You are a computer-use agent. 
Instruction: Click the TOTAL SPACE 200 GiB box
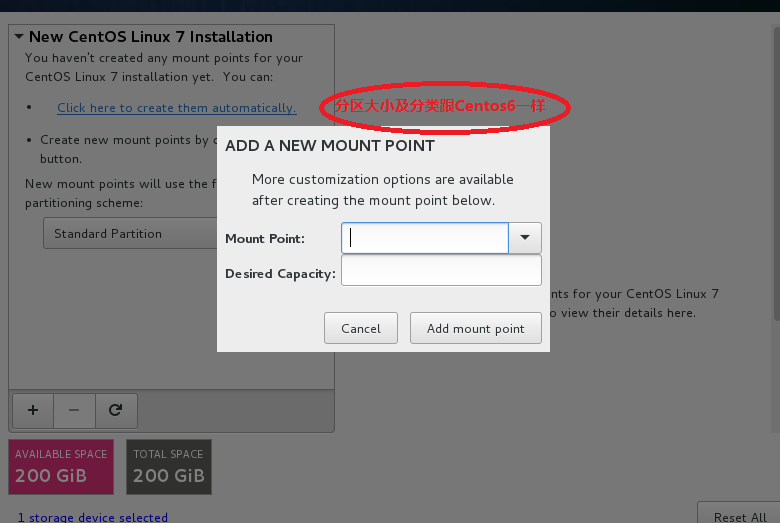tap(169, 467)
